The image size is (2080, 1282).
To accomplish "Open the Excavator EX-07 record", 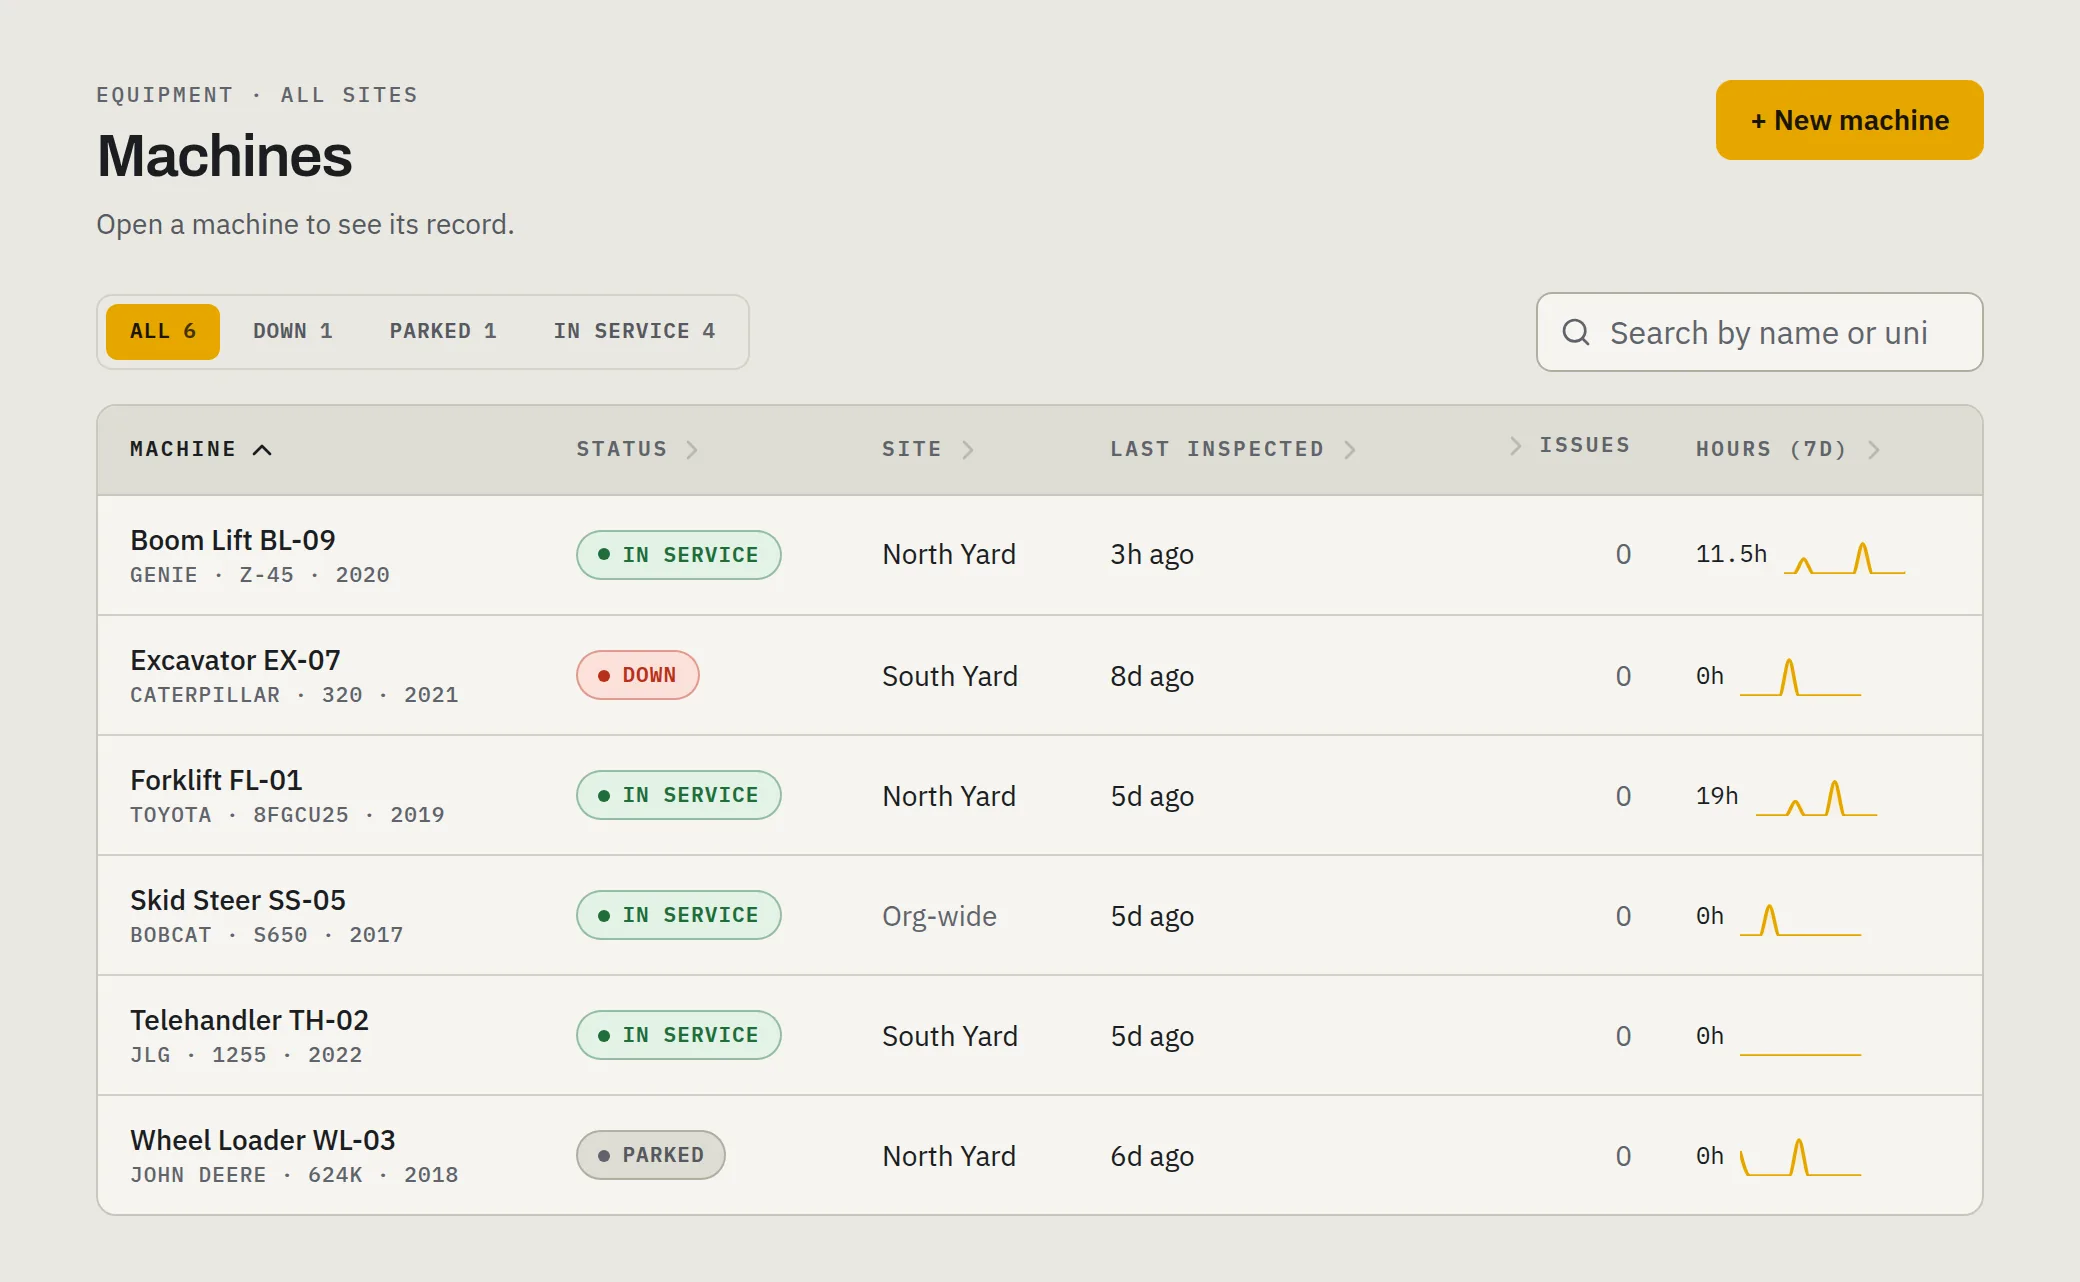I will point(1040,675).
